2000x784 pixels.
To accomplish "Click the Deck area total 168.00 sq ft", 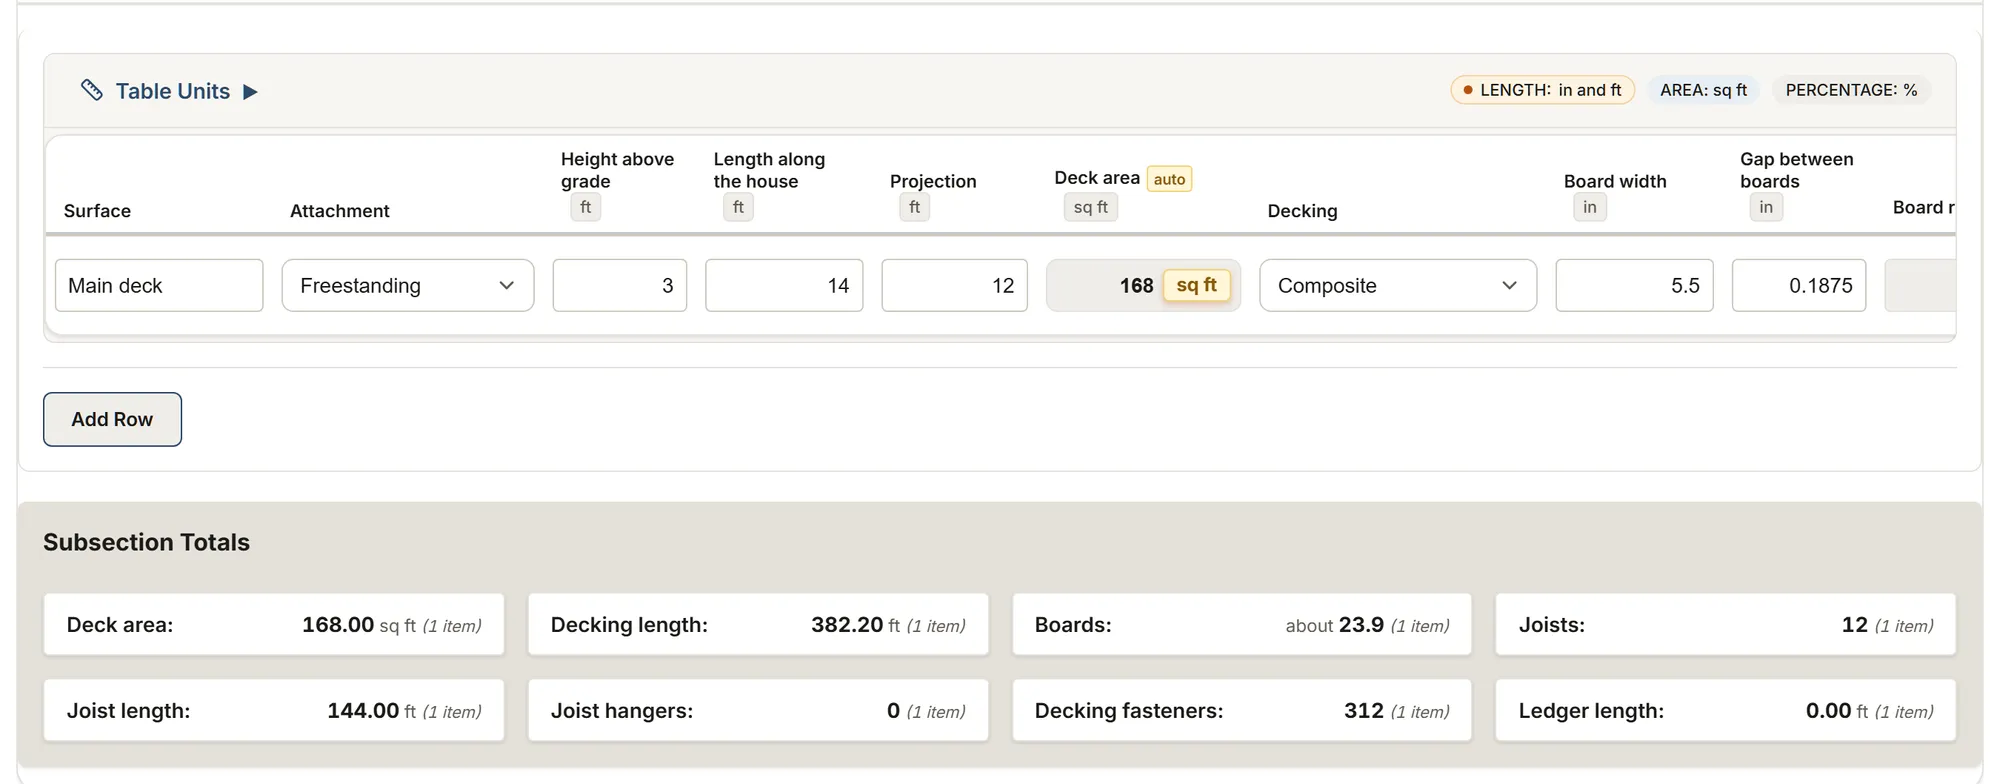I will [x=274, y=625].
